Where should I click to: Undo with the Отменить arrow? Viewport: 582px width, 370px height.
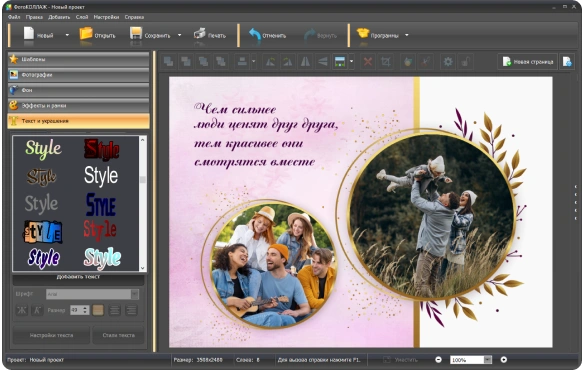[255, 35]
